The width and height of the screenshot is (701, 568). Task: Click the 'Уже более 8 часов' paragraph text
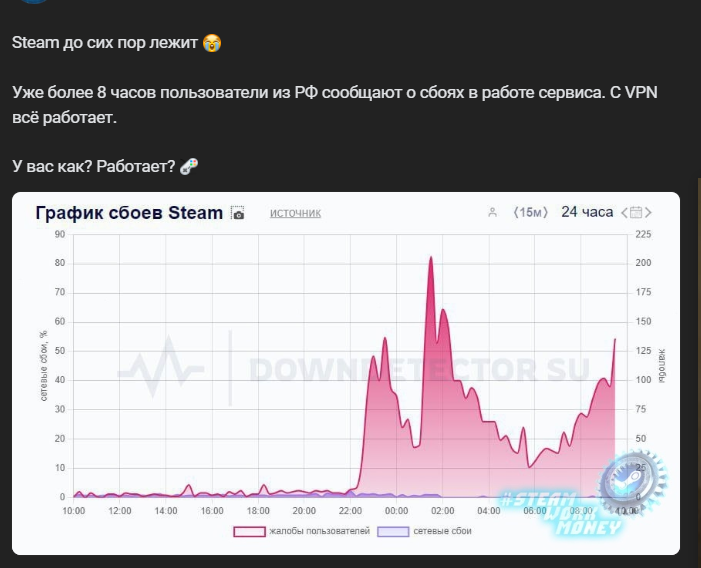coord(335,105)
